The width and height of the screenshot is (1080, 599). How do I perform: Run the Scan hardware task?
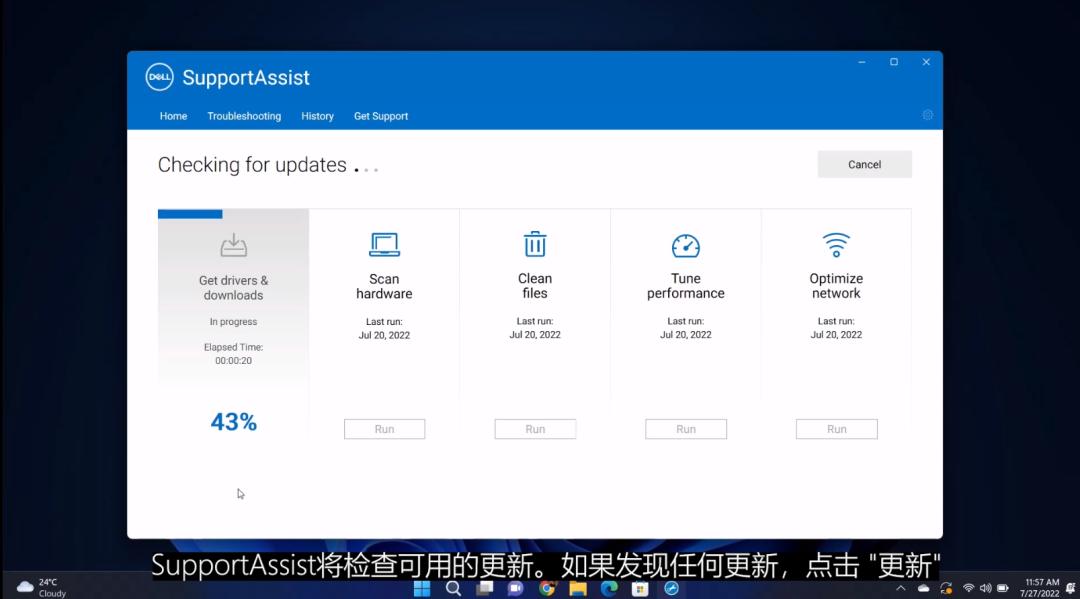tap(384, 428)
